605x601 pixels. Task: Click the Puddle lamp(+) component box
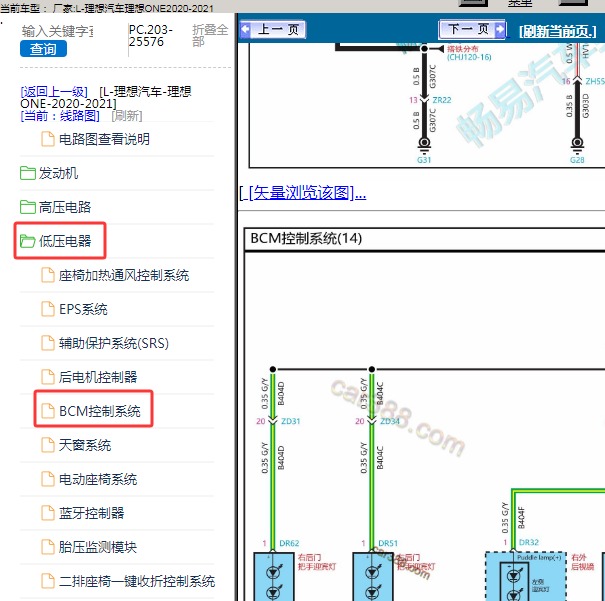(526, 576)
